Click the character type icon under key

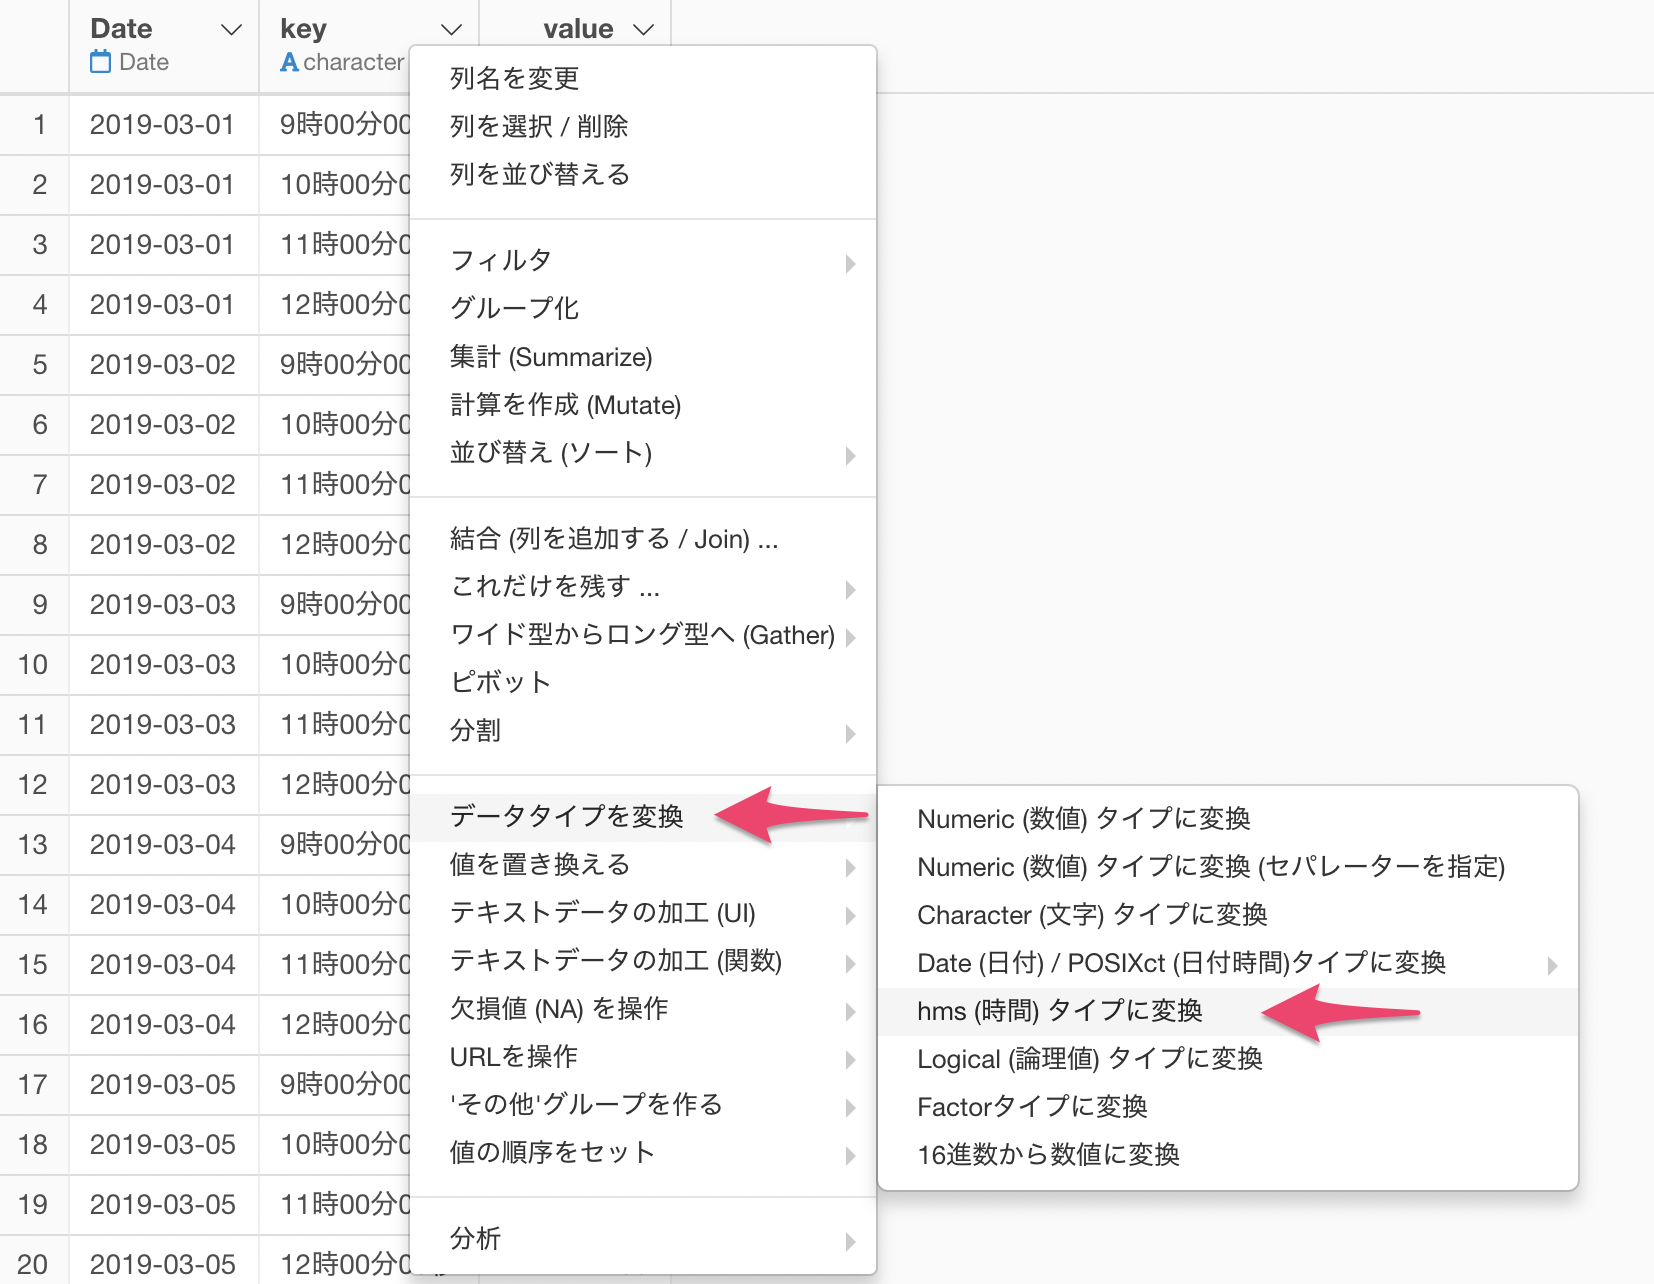(x=290, y=62)
